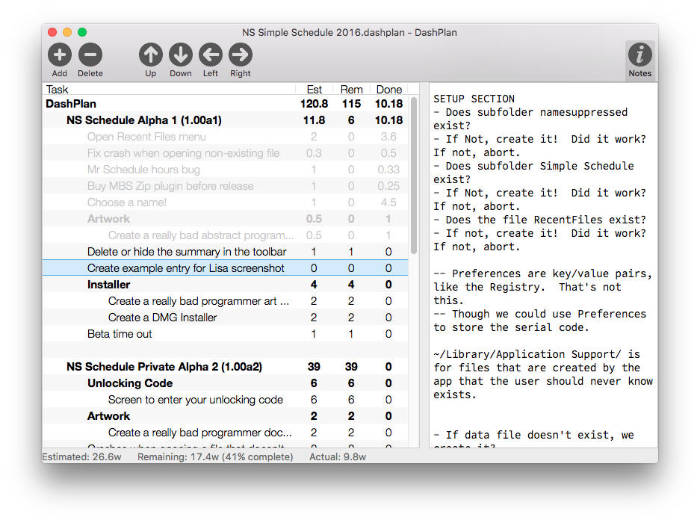Click the Done column header
This screenshot has width=700, height=523.
(389, 89)
